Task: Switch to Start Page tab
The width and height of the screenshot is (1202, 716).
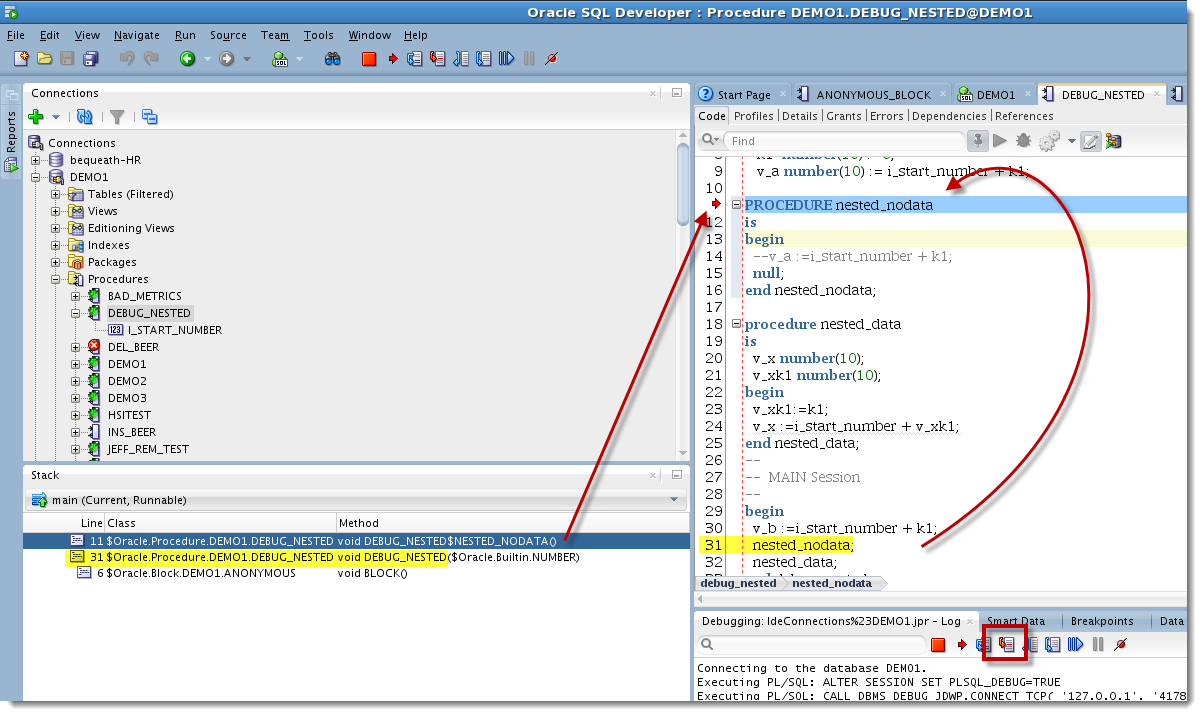Action: (743, 94)
